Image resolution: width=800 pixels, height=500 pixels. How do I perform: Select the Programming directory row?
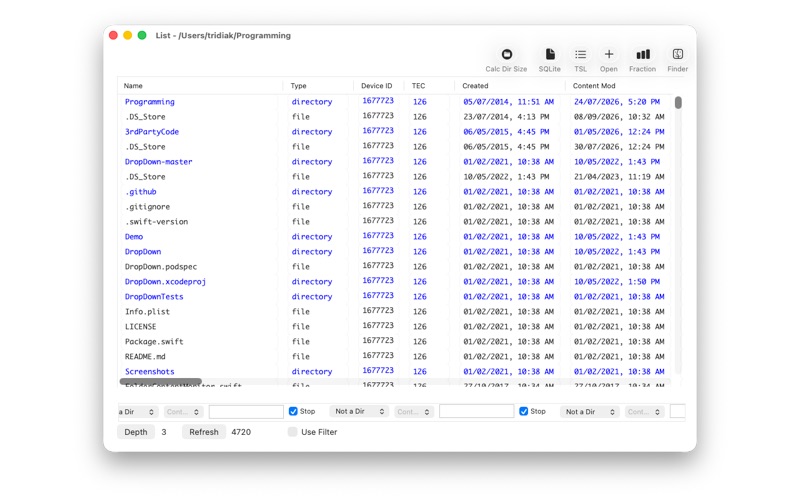coord(395,102)
